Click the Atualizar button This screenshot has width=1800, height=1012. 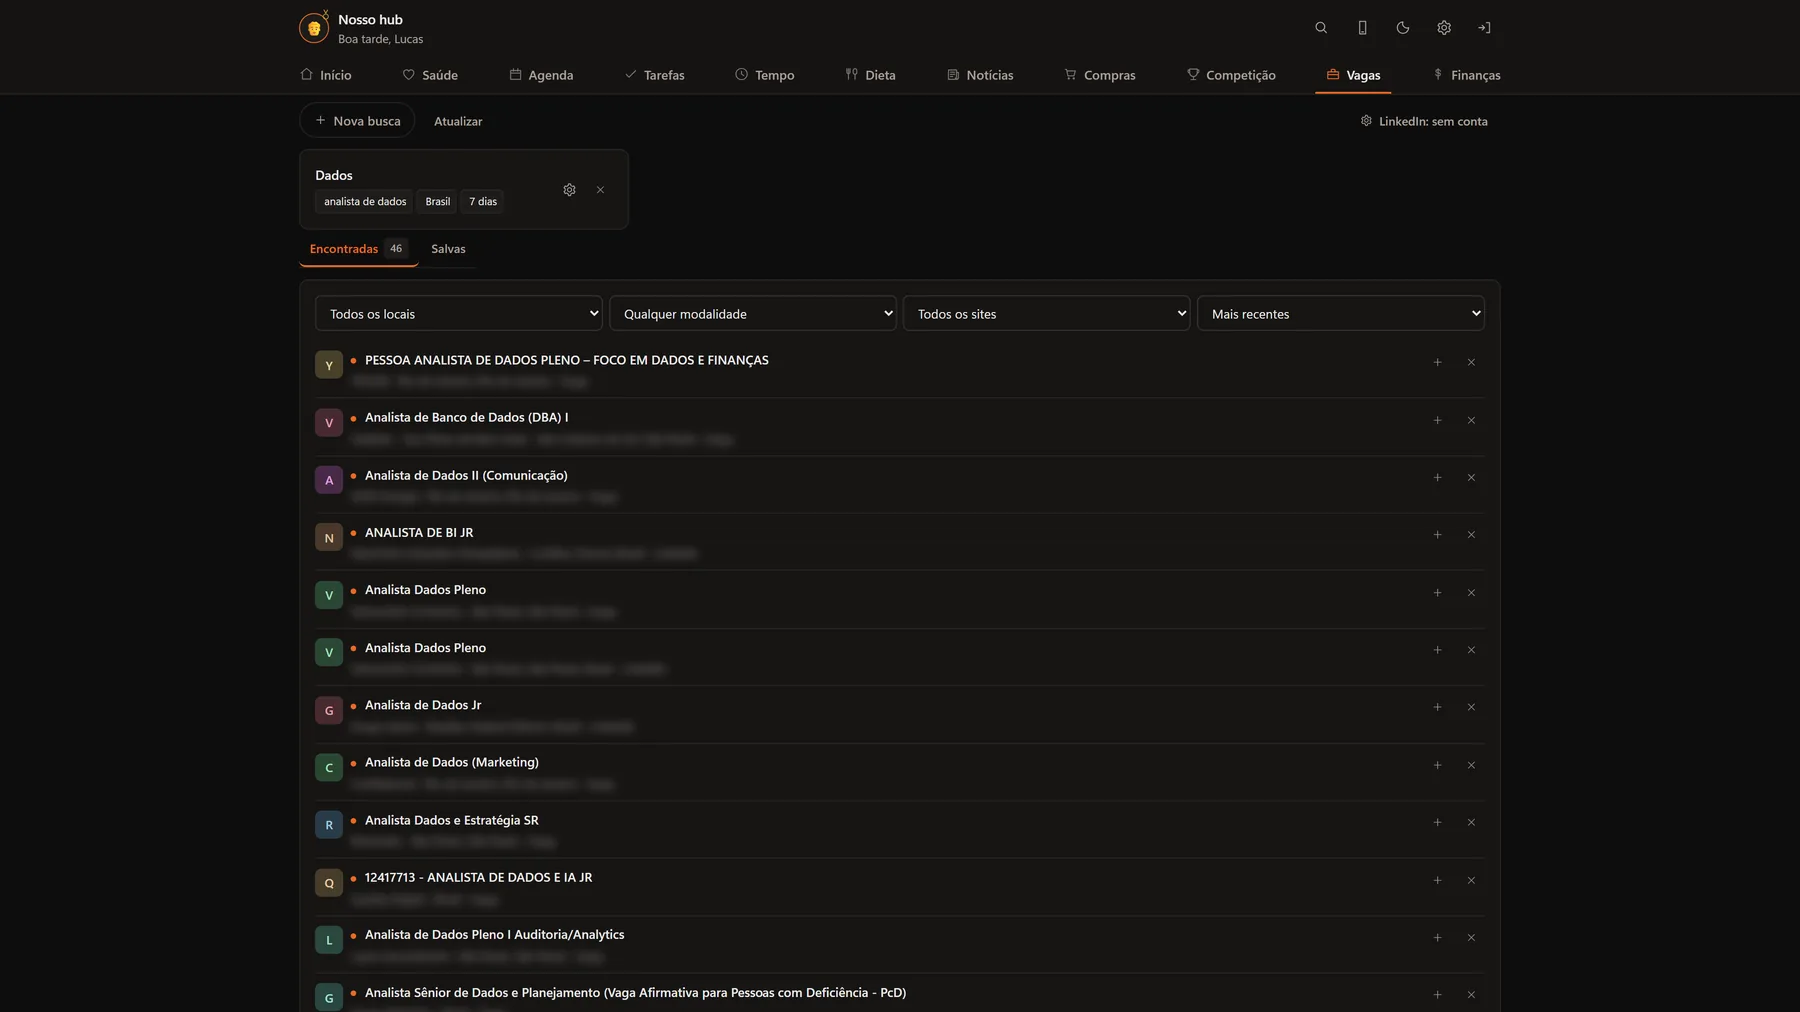(x=458, y=121)
